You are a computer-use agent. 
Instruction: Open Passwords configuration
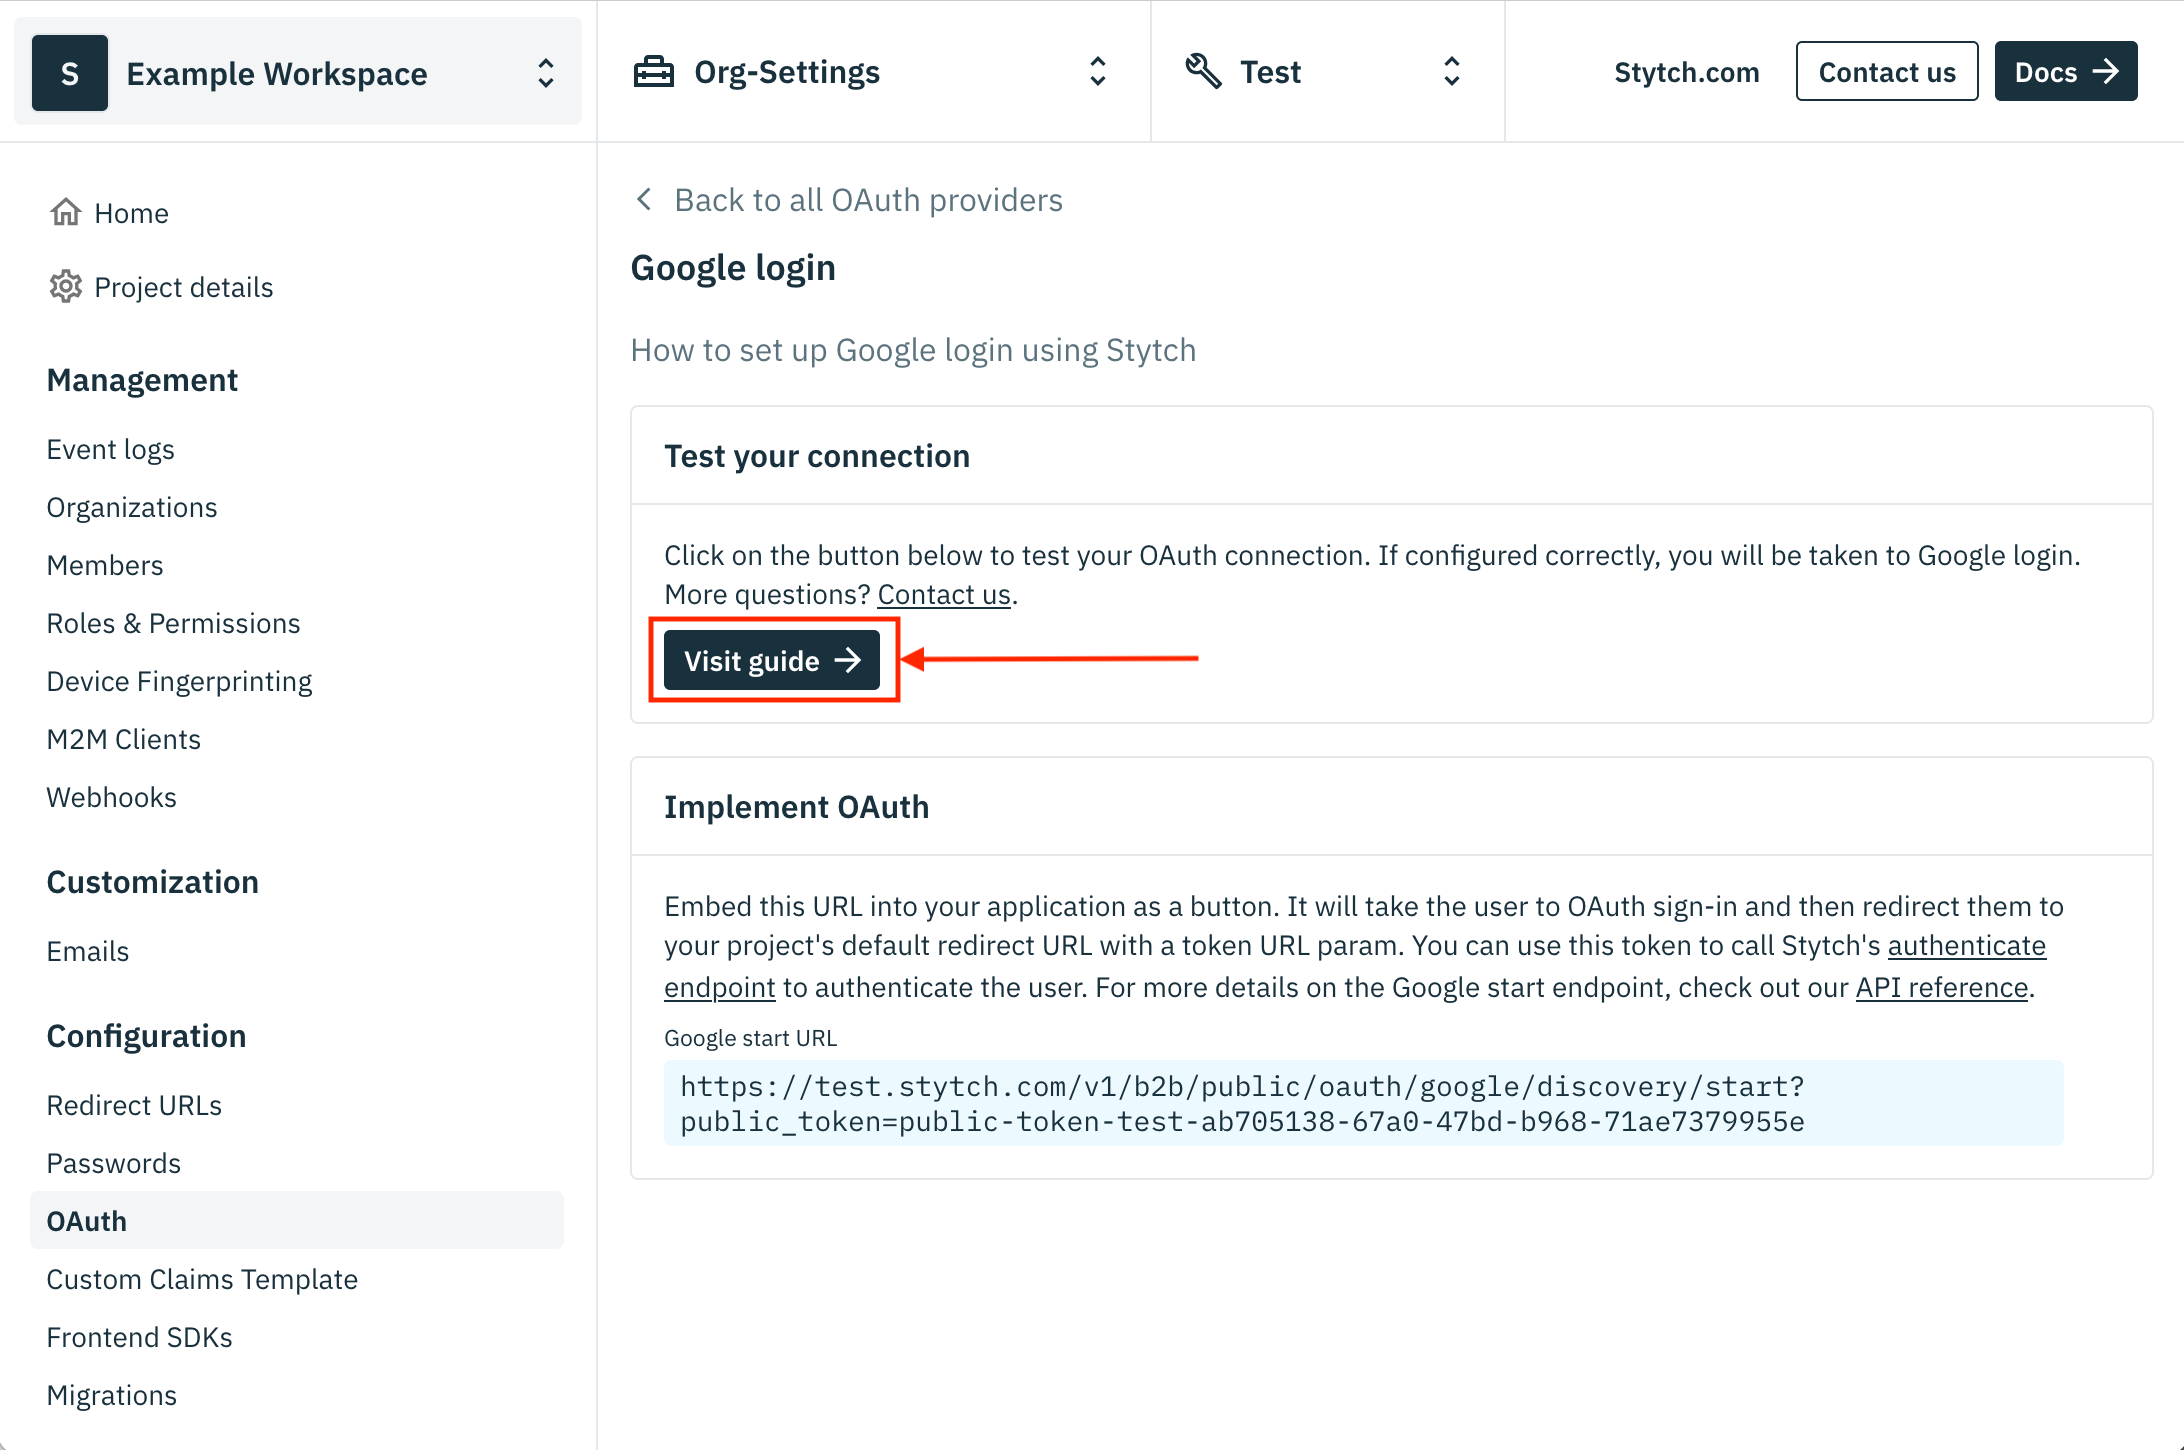tap(113, 1163)
